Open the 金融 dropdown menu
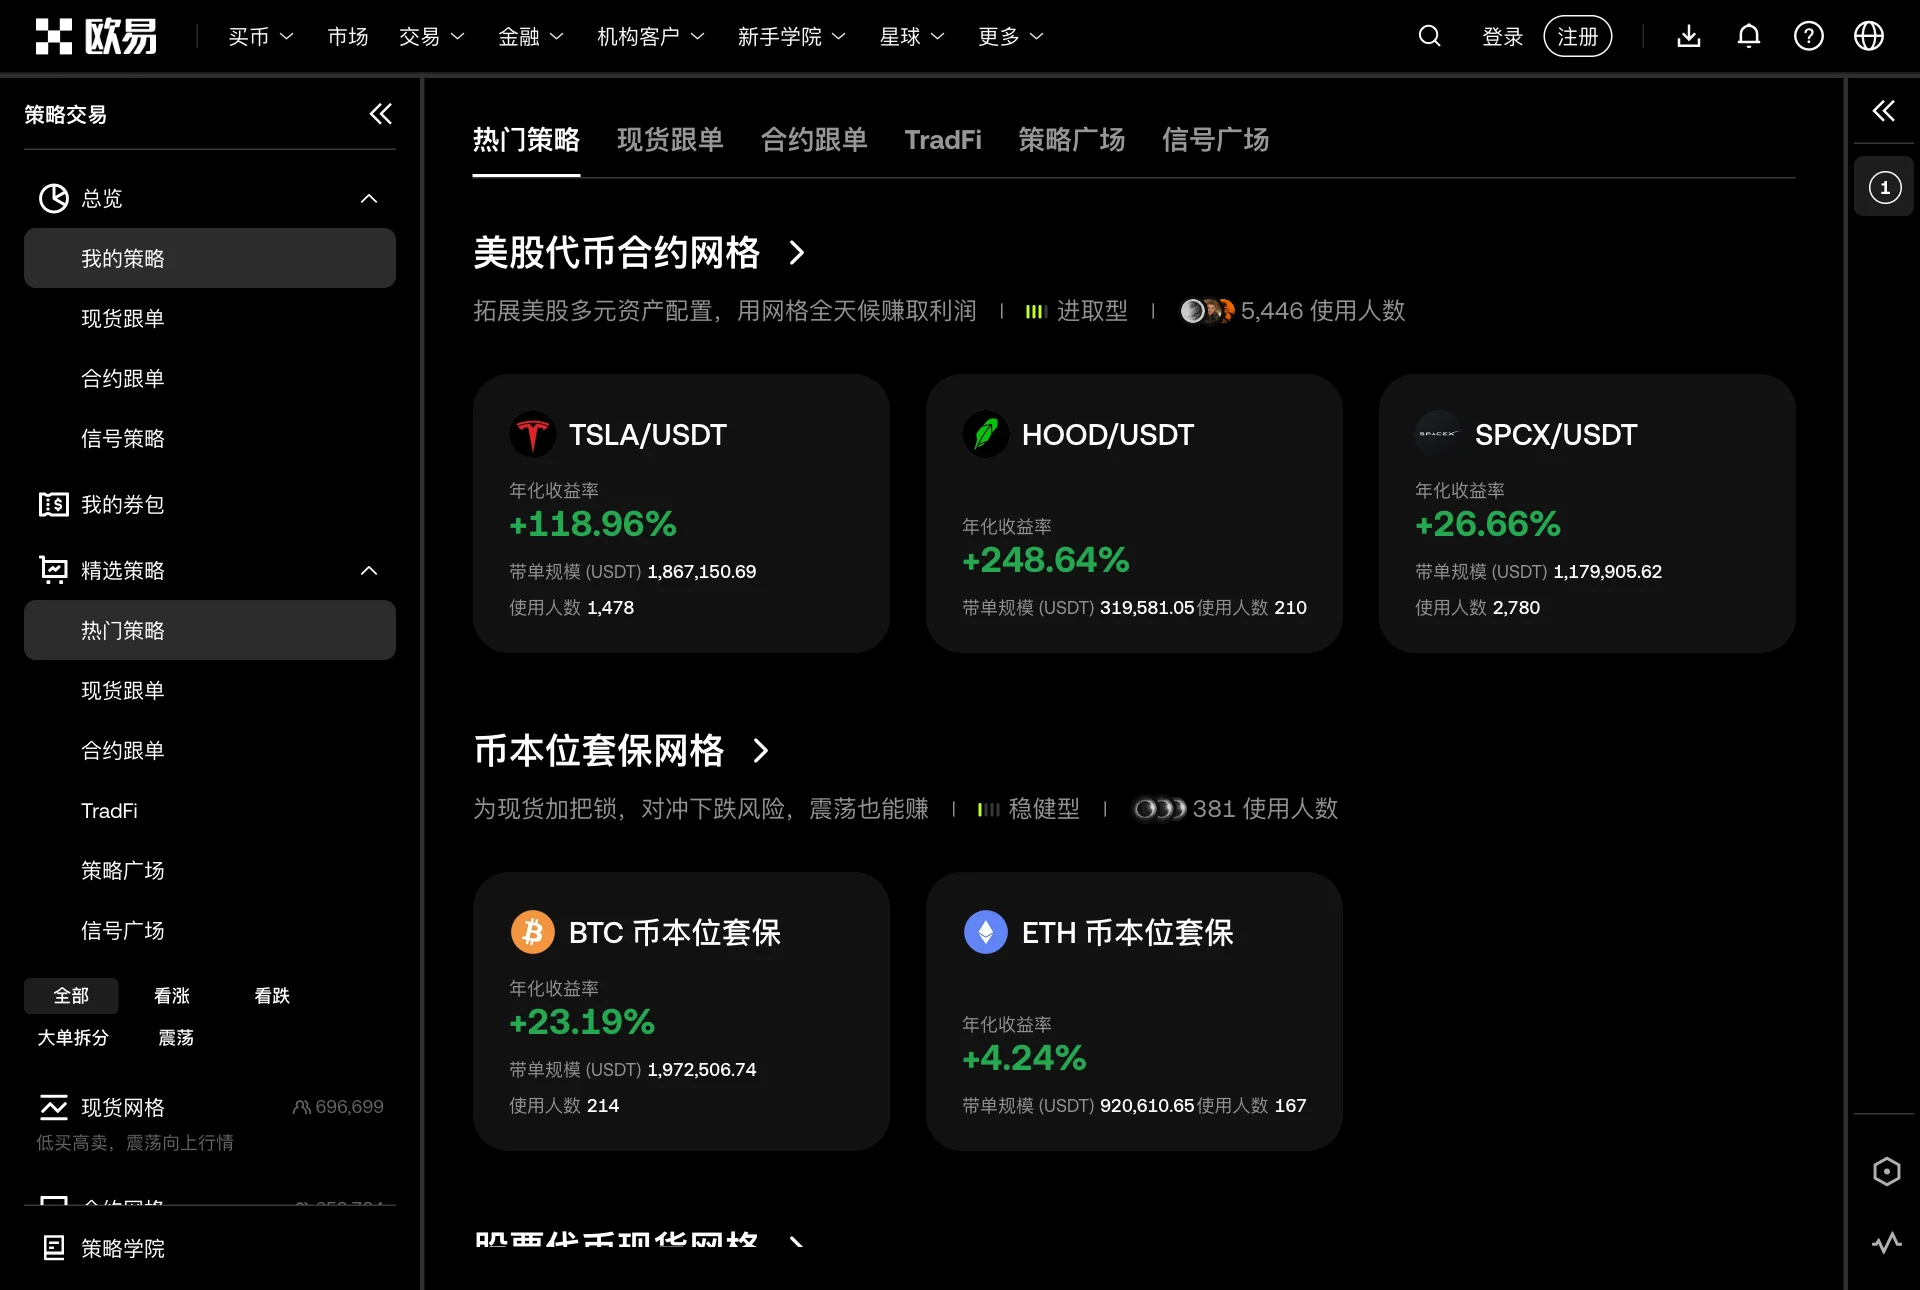The height and width of the screenshot is (1290, 1920). [532, 37]
